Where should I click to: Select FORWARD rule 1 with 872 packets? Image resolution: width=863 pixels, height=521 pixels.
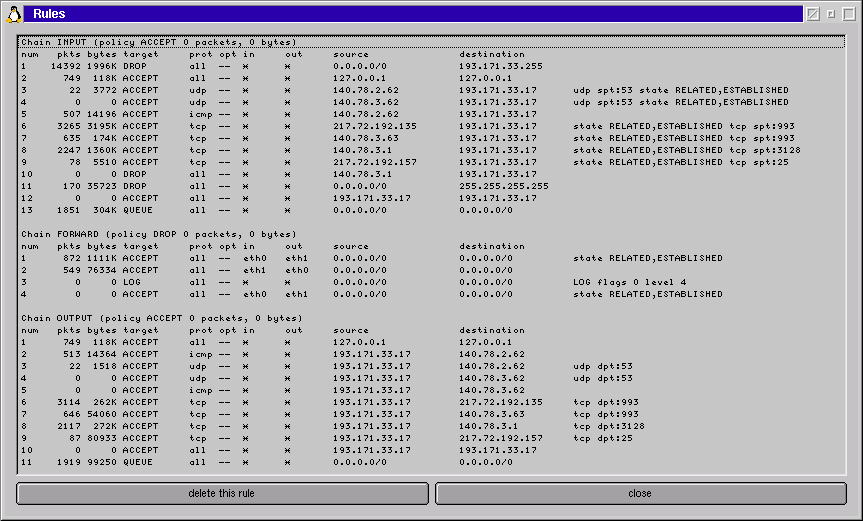[x=432, y=258]
